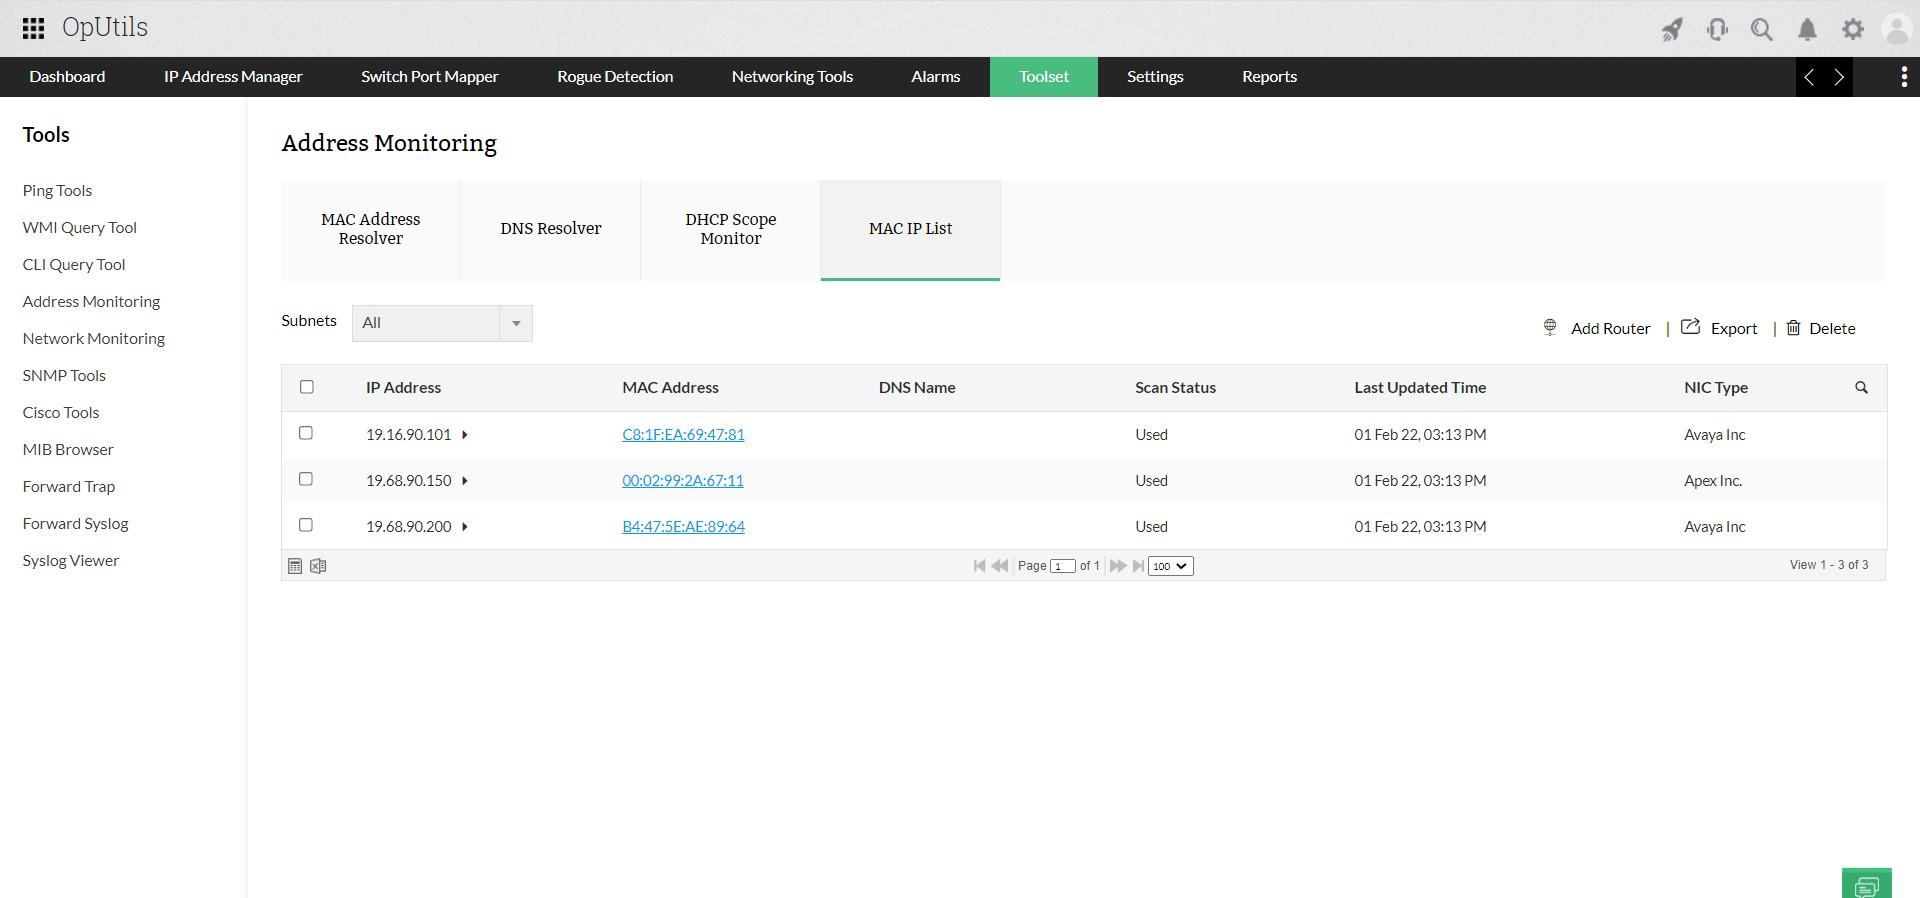Viewport: 1920px width, 898px height.
Task: Check the box for 19.16.90.101
Action: (x=306, y=433)
